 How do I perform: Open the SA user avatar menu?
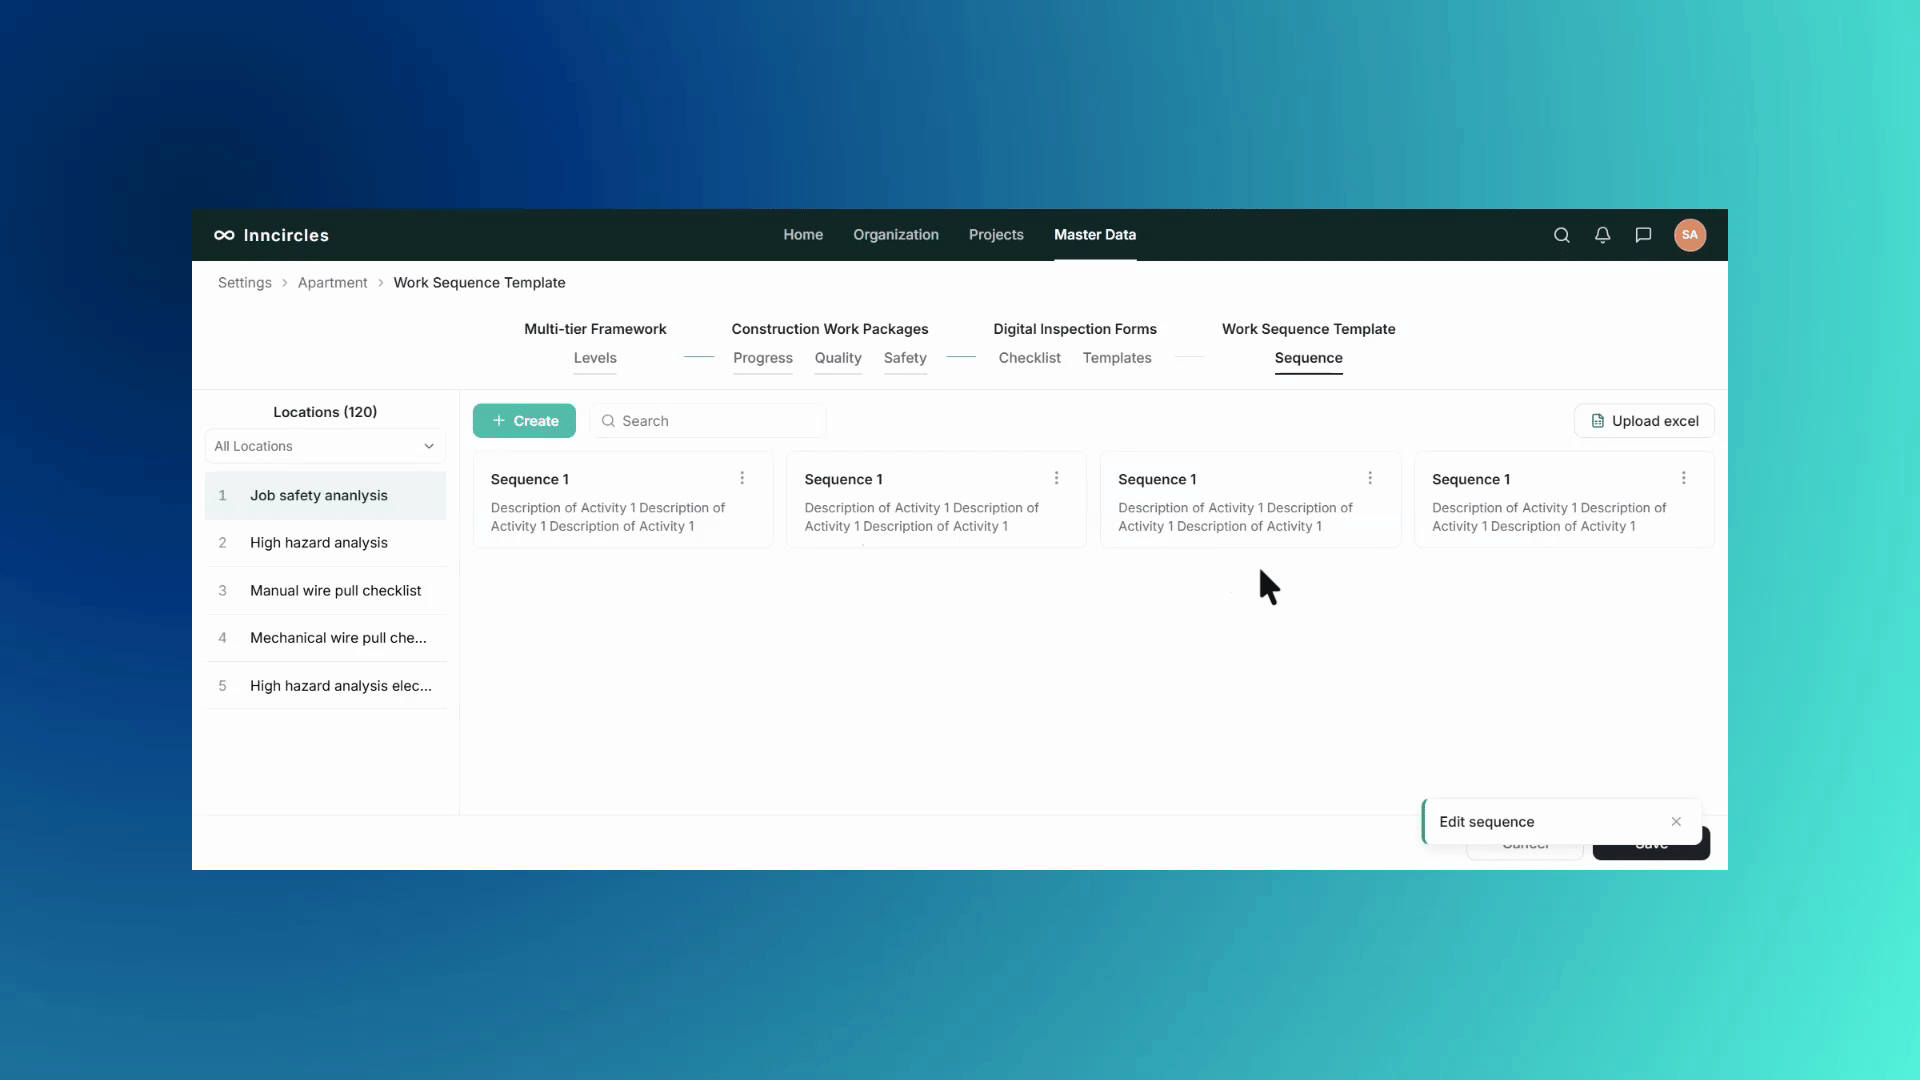(x=1690, y=235)
